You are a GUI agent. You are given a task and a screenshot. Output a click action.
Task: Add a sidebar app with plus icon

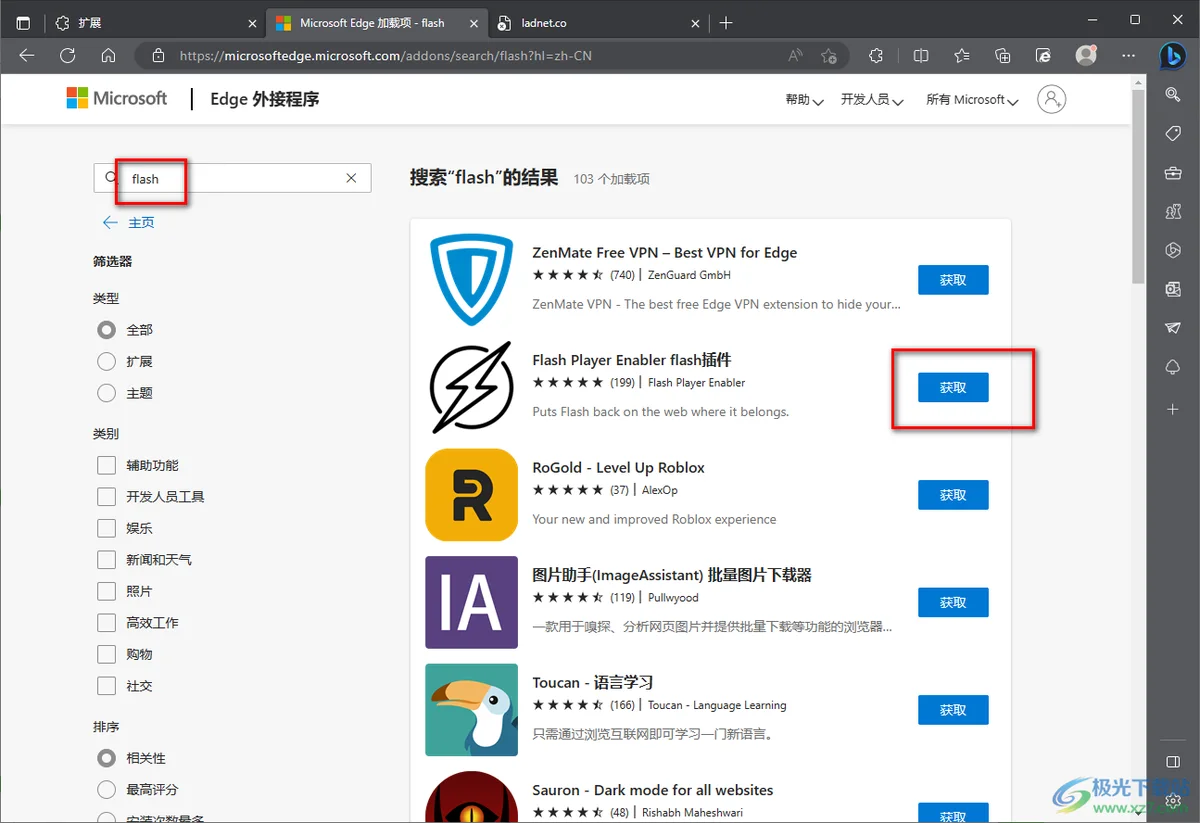1173,409
